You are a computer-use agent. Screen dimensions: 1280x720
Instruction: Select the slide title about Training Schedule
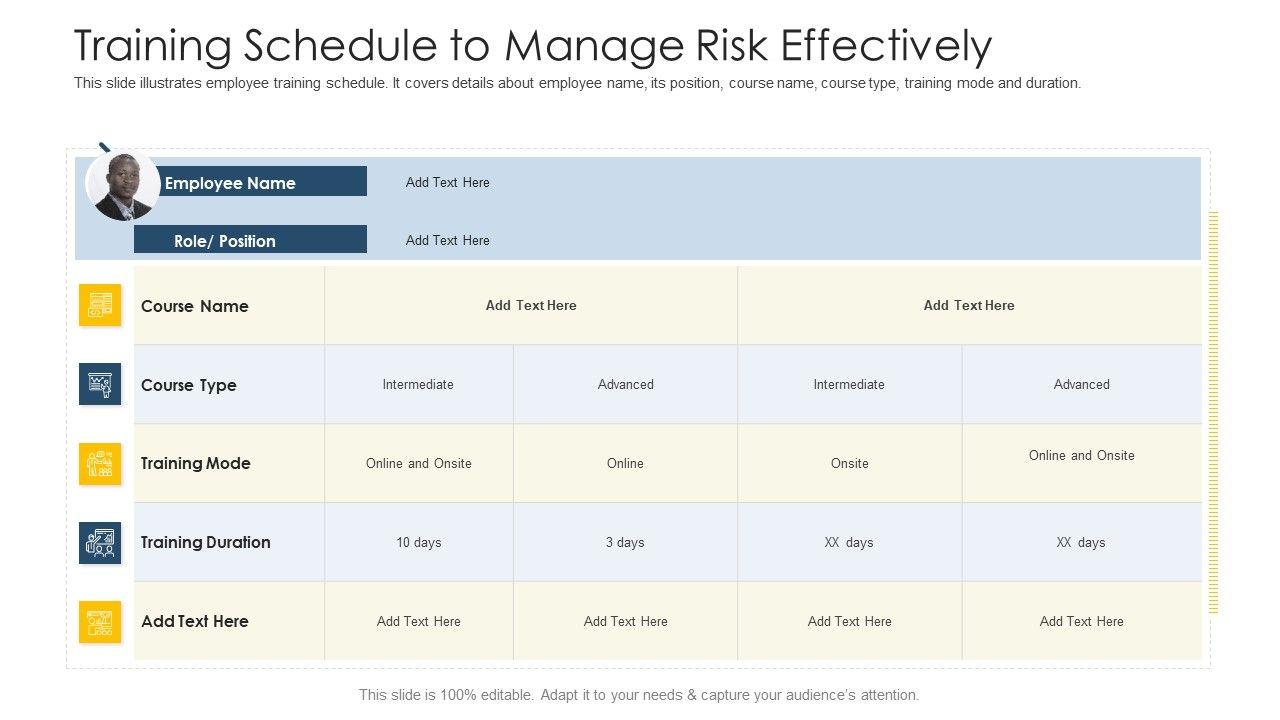pos(533,45)
